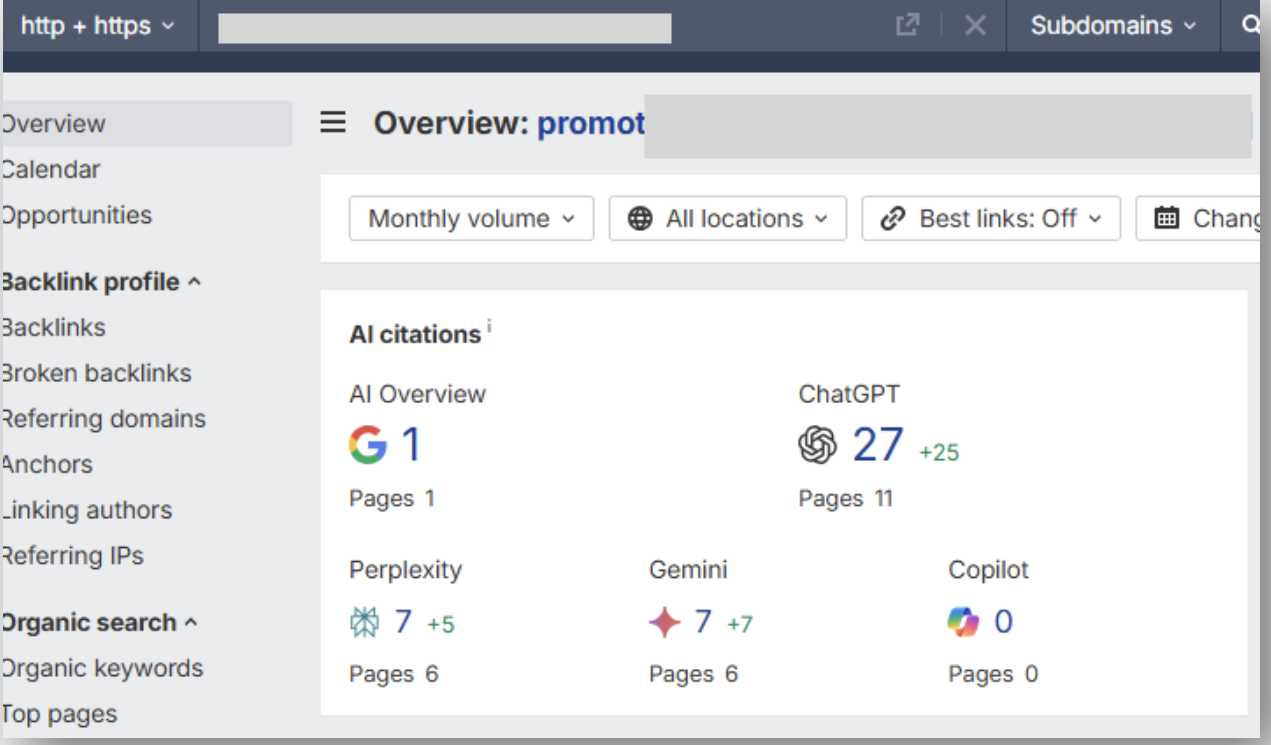
Task: Open the Anchors report
Action: coord(46,465)
